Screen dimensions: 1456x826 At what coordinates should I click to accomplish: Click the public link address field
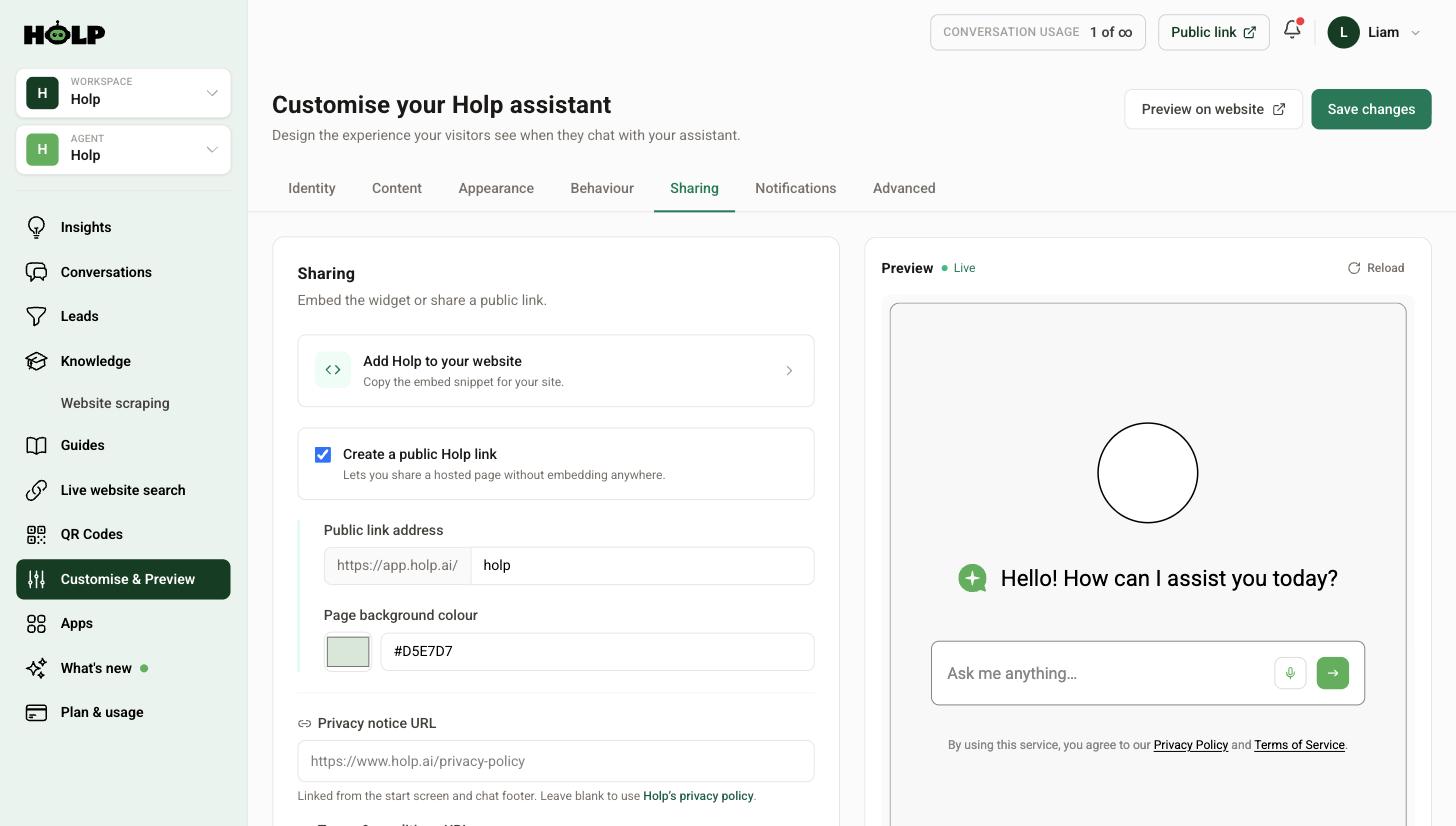point(642,566)
